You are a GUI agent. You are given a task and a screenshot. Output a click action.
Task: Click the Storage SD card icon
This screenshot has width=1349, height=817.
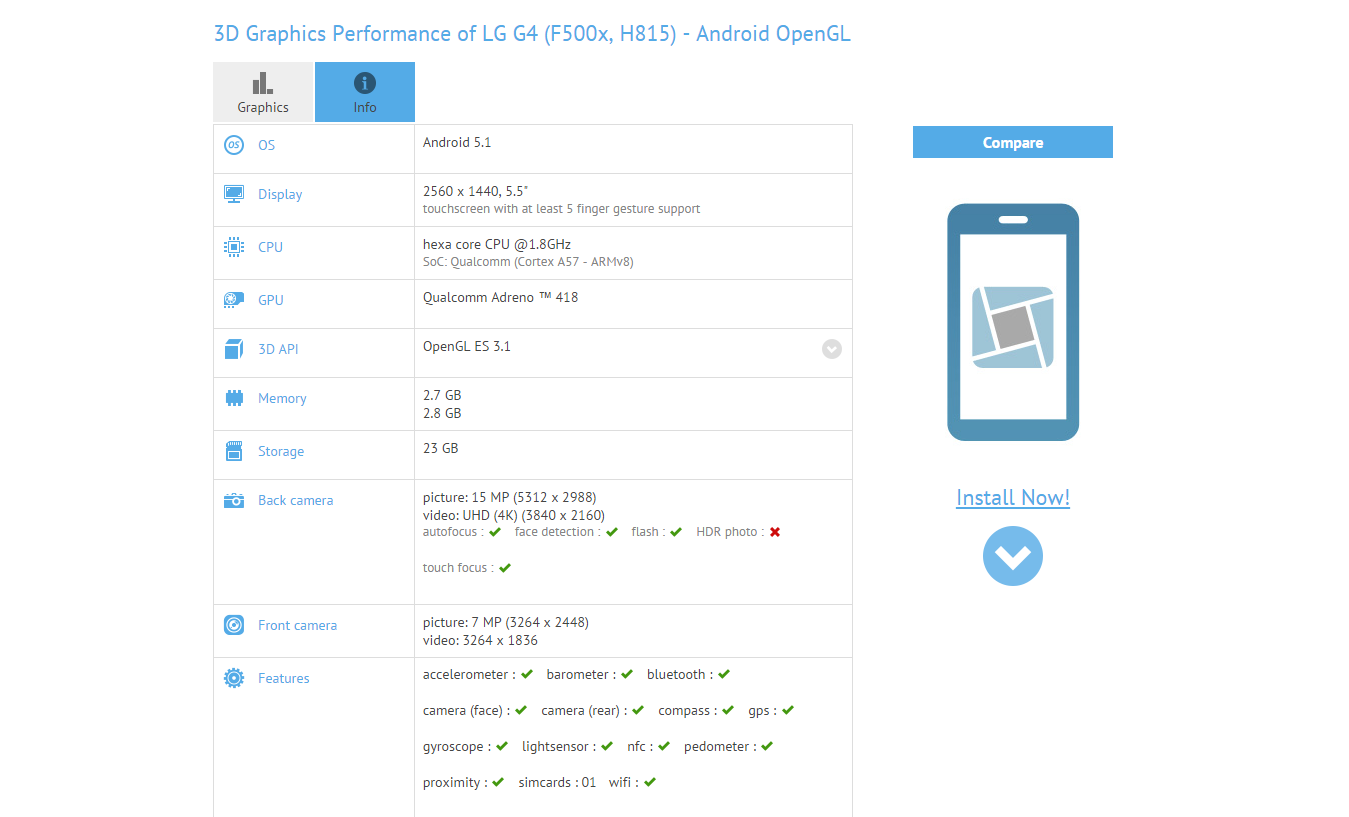coord(234,451)
